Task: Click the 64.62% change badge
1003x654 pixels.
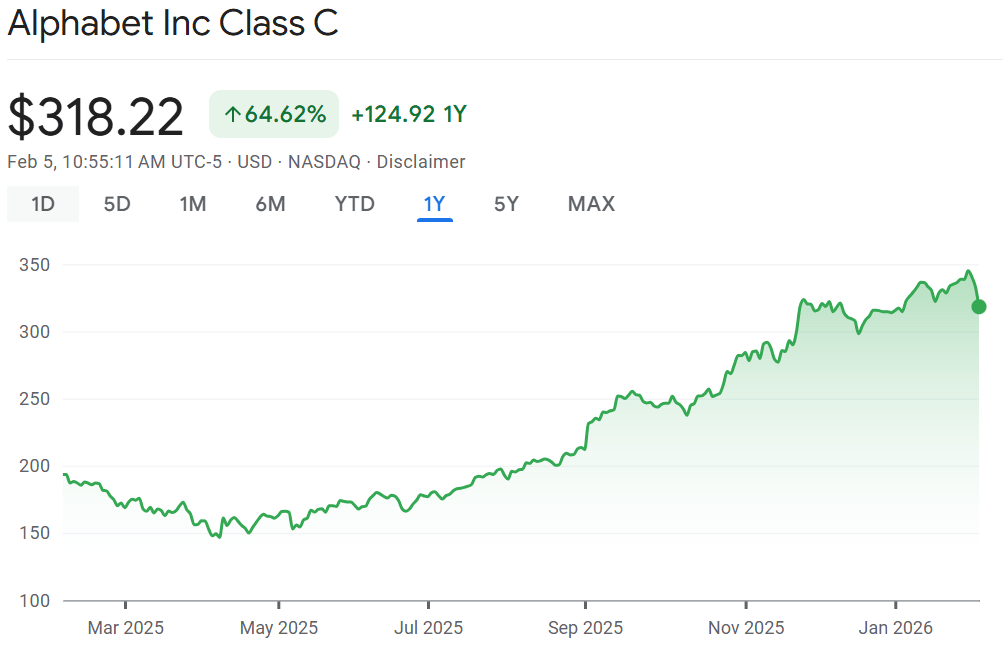Action: tap(274, 115)
